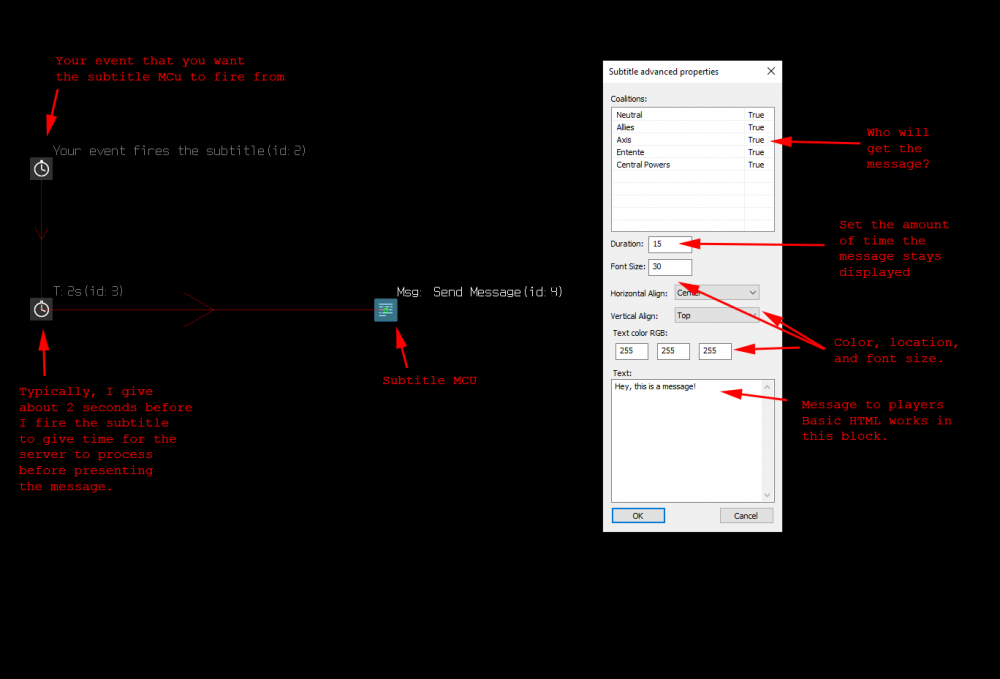
Task: Click the Cancel button
Action: [746, 516]
